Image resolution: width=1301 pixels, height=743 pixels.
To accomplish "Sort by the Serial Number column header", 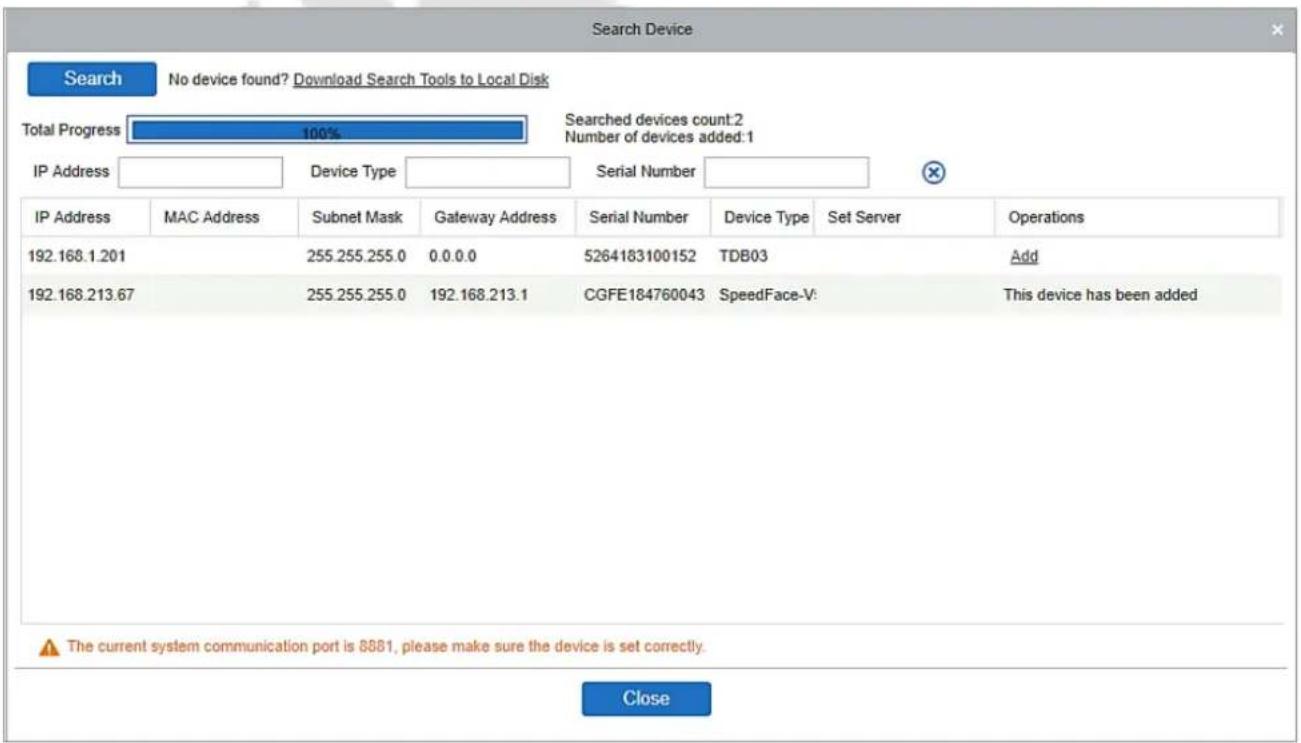I will 638,217.
